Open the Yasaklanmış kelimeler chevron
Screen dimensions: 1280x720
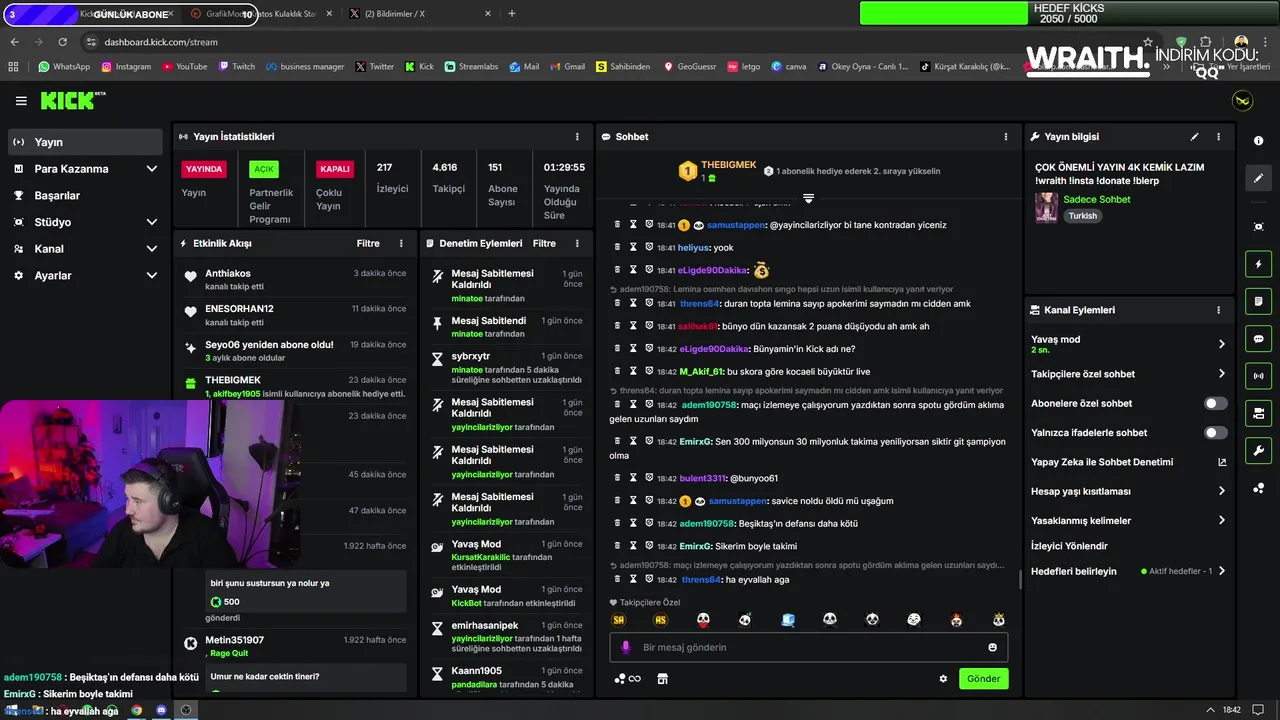coord(1221,521)
